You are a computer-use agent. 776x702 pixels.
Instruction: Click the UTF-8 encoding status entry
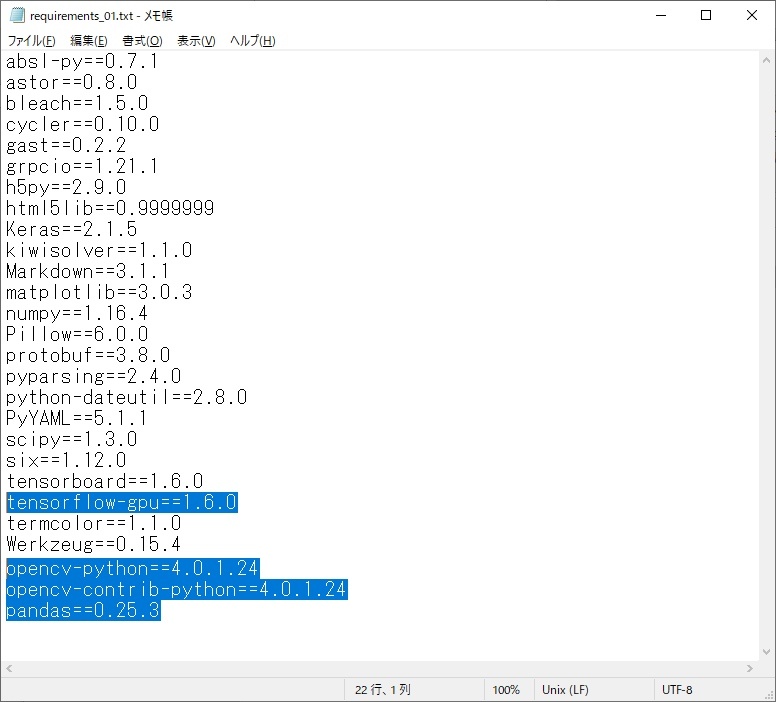[x=677, y=690]
